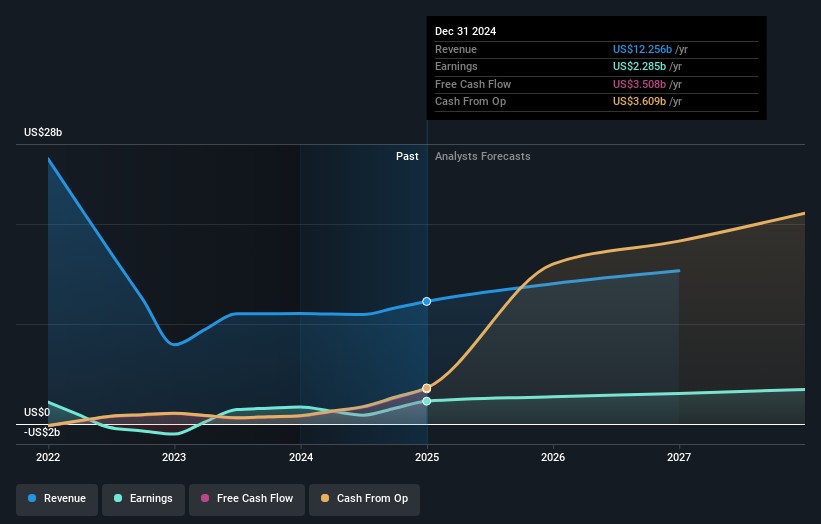Hide the Earnings series via legend
821x524 pixels.
point(142,498)
